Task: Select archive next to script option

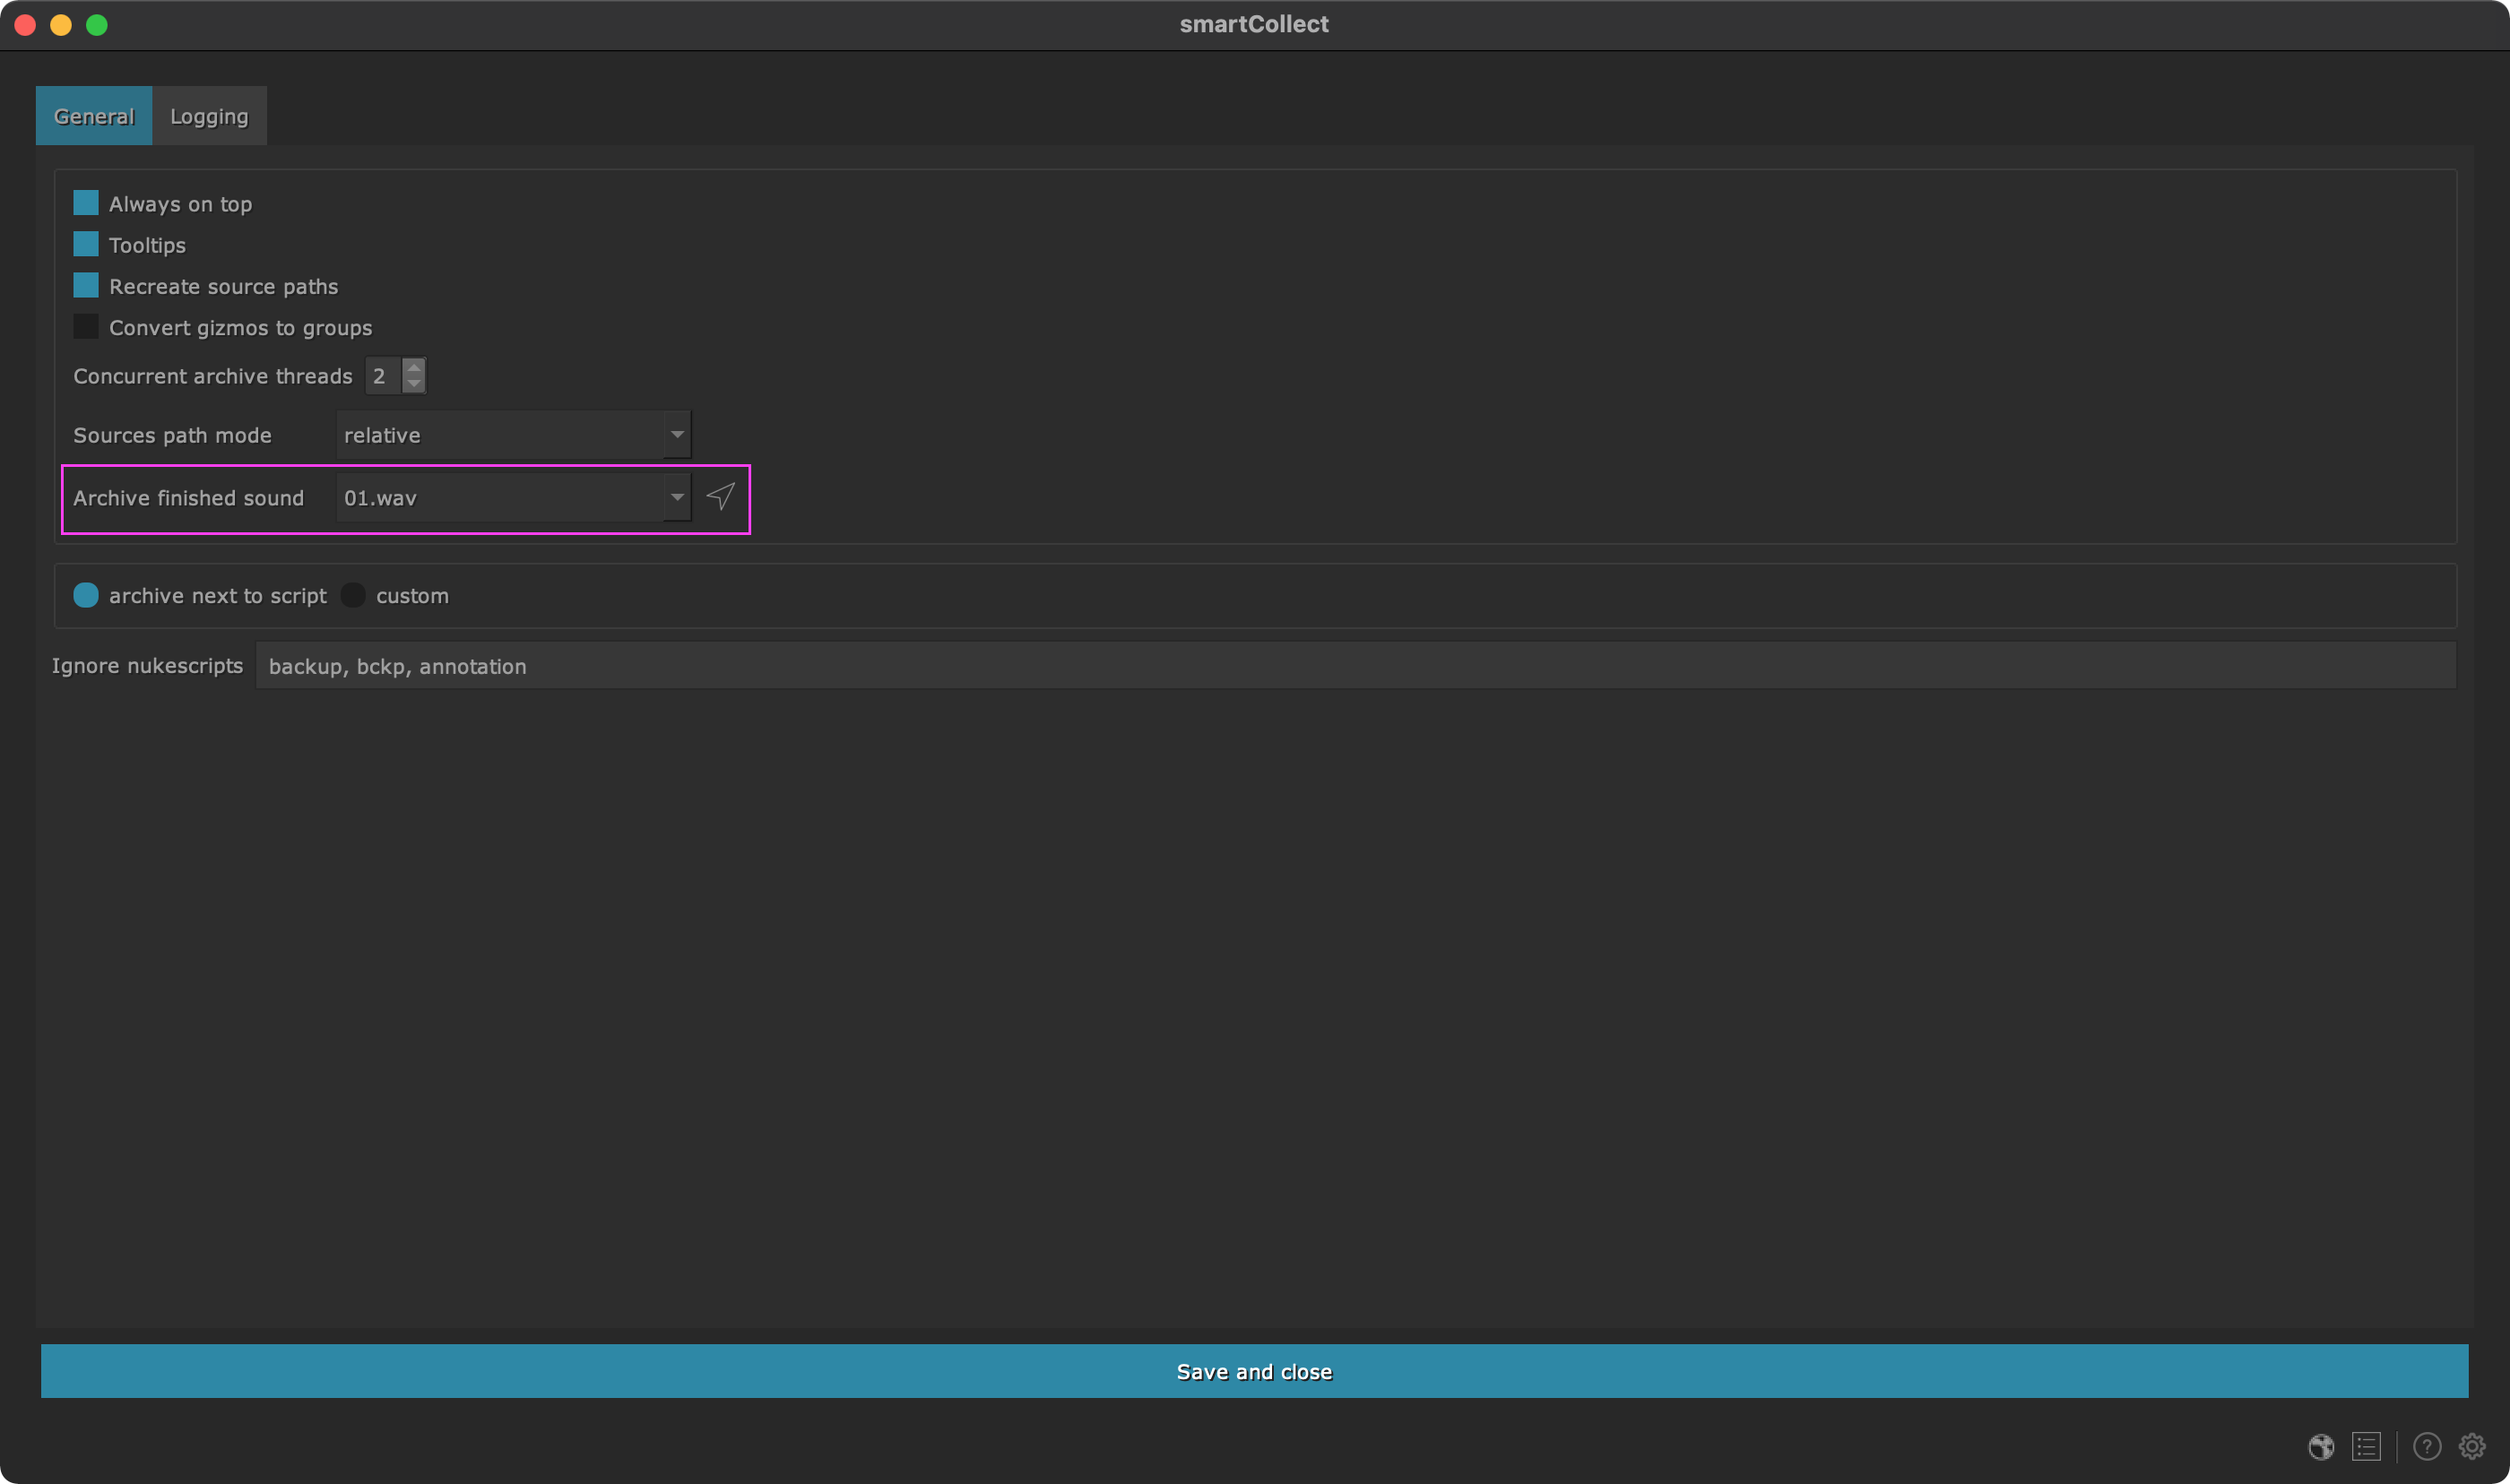Action: click(x=86, y=596)
